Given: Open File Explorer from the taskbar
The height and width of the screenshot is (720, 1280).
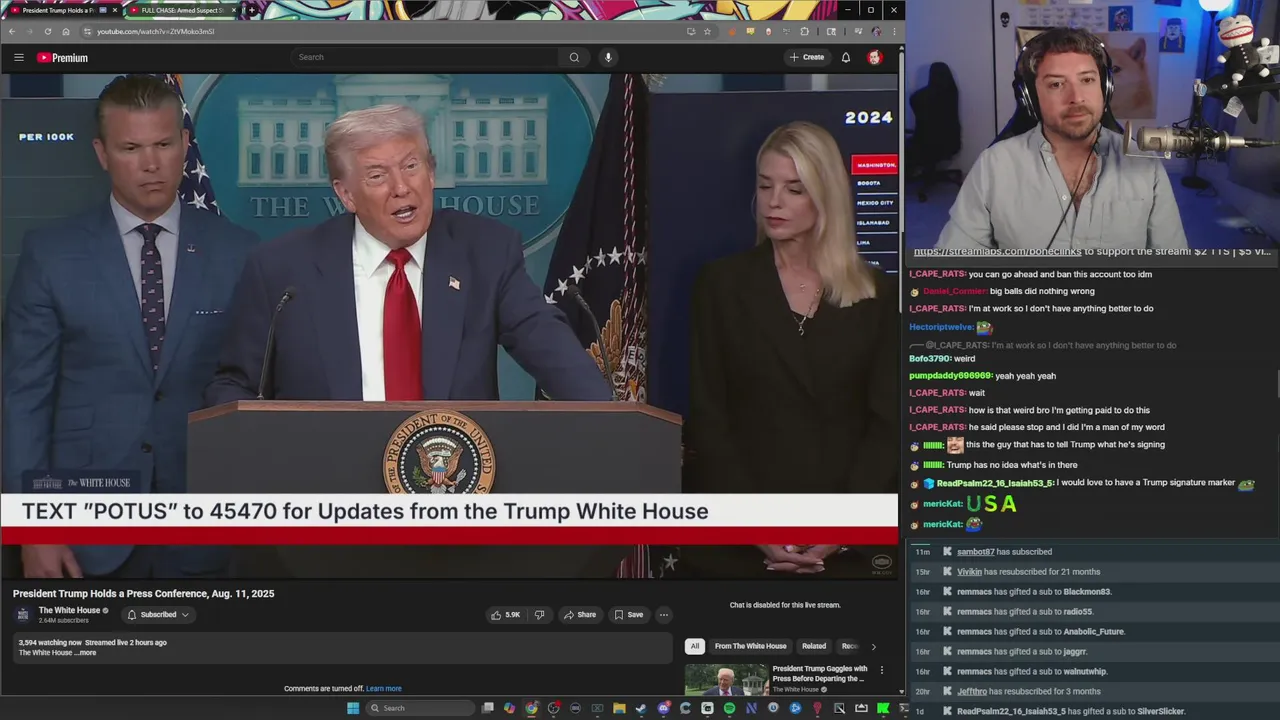Looking at the screenshot, I should (x=619, y=708).
